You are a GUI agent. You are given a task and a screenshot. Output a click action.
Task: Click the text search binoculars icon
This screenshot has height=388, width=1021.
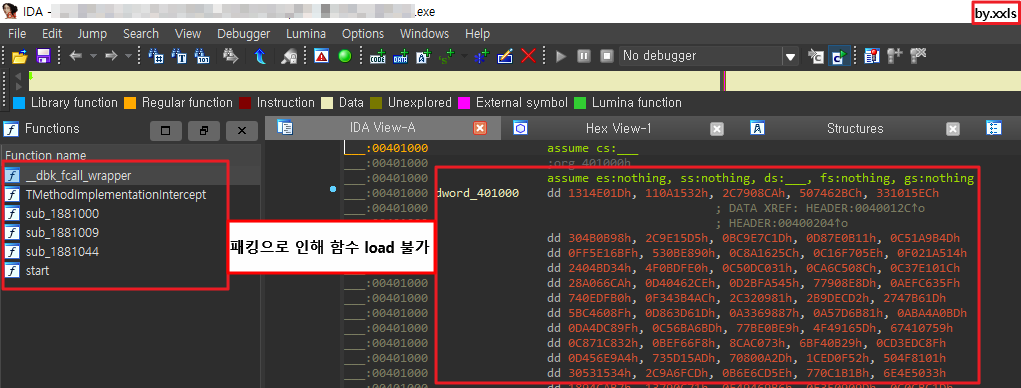[179, 56]
